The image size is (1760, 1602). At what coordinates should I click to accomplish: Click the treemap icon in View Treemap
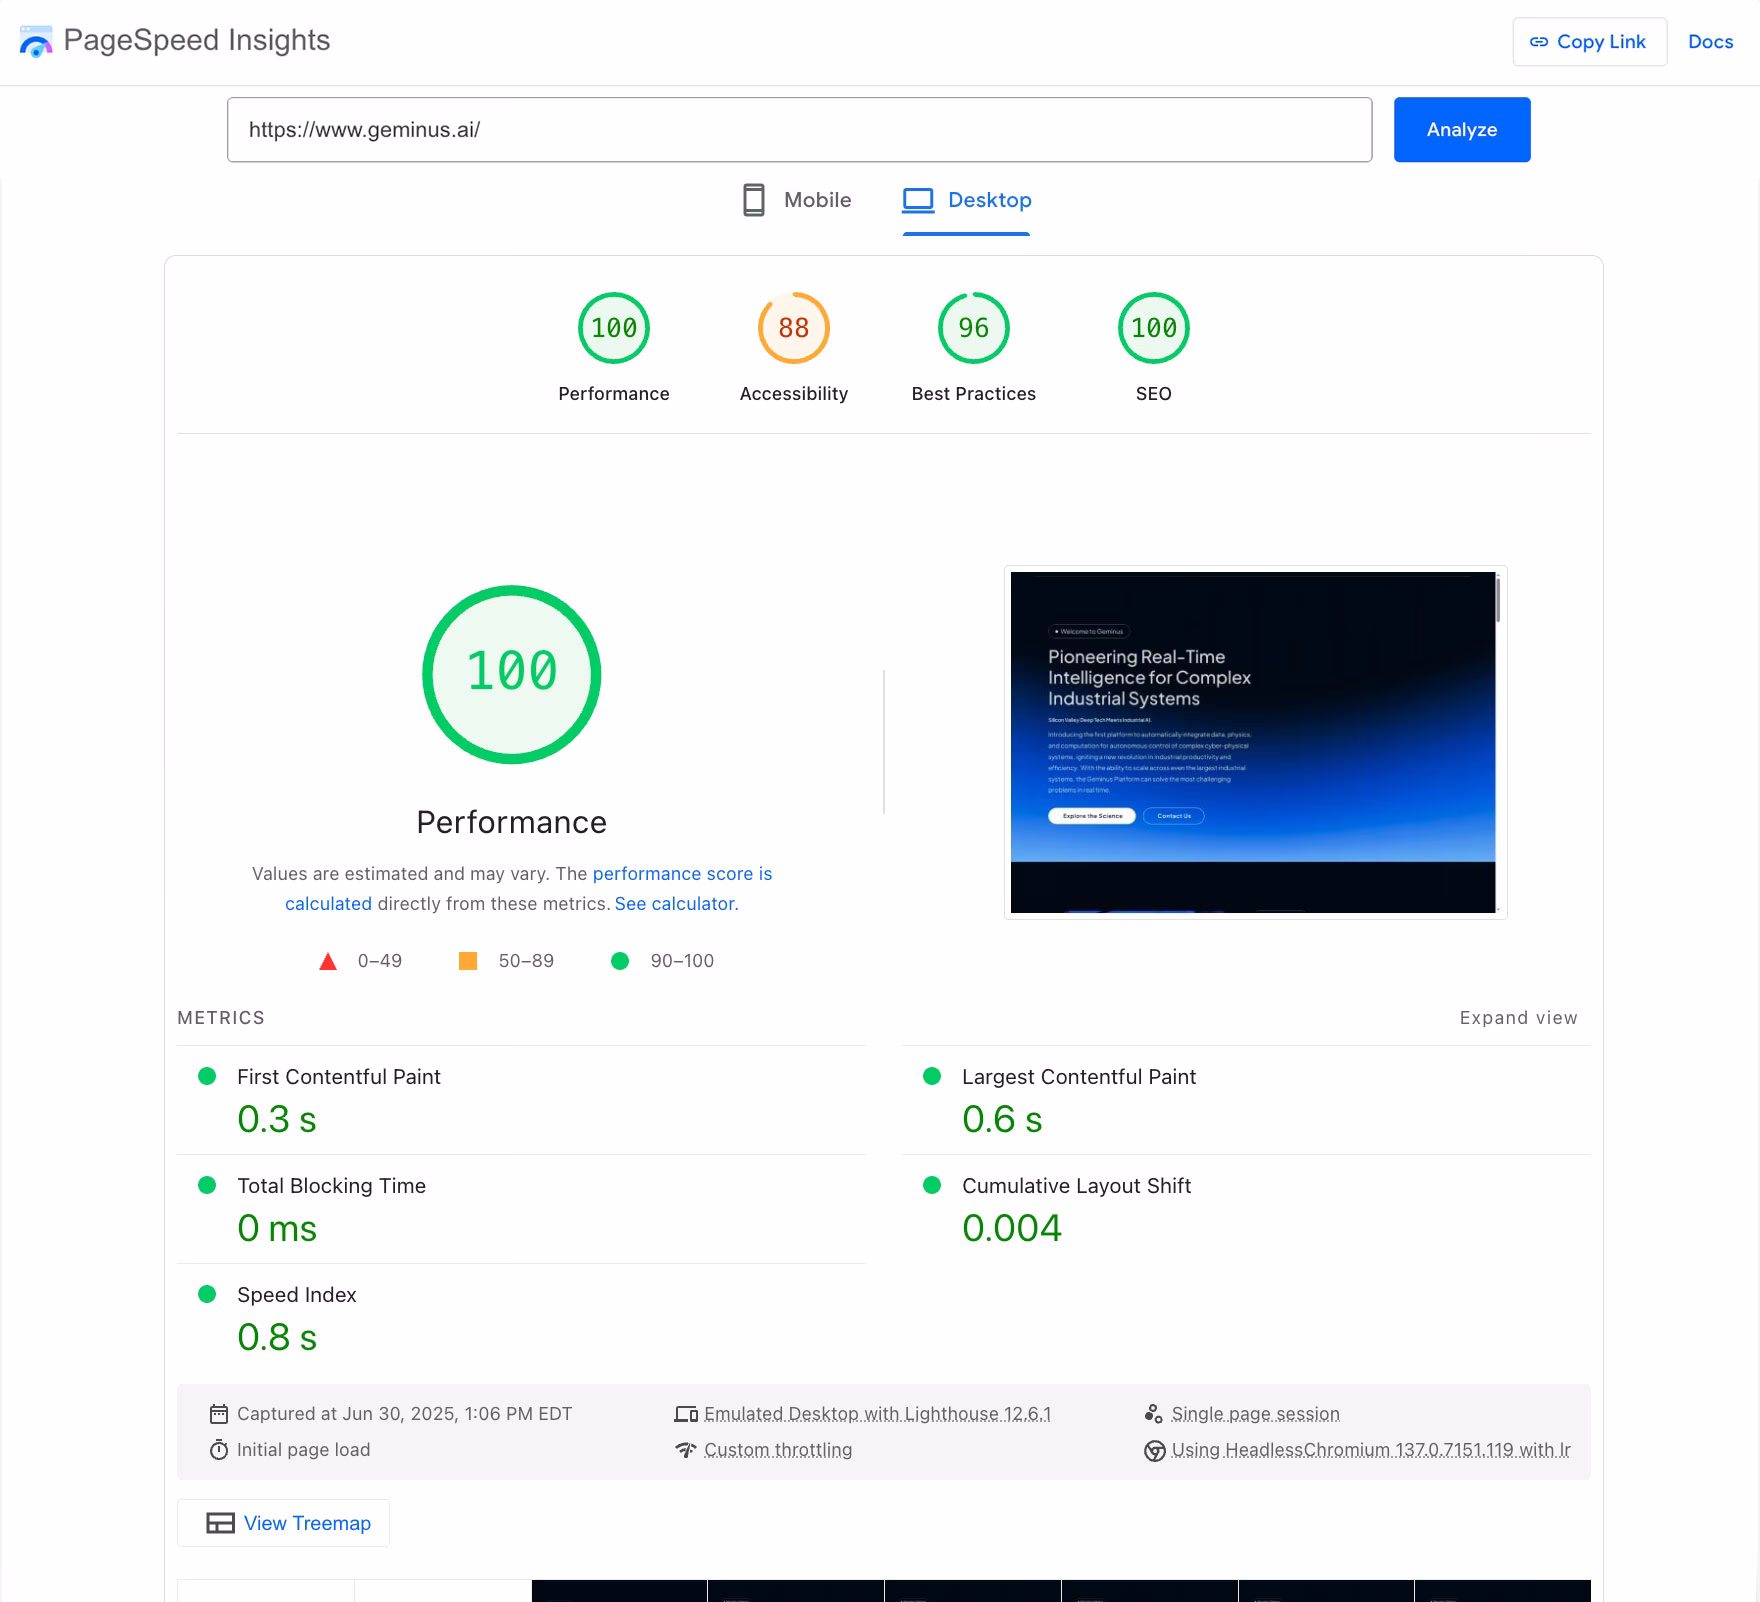pyautogui.click(x=220, y=1523)
